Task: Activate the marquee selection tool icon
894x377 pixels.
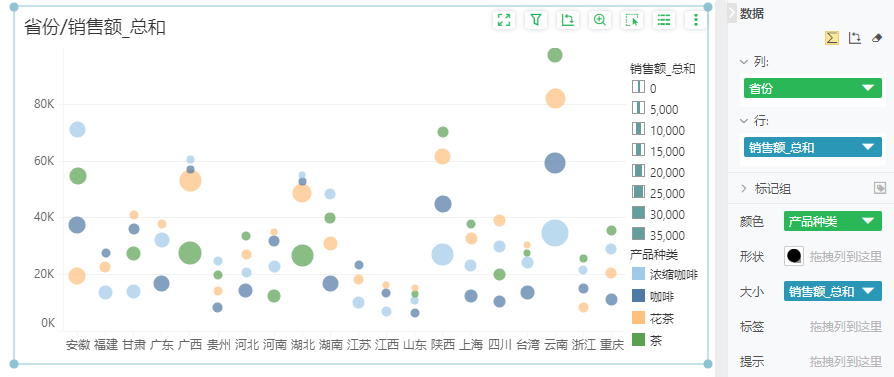Action: tap(632, 20)
